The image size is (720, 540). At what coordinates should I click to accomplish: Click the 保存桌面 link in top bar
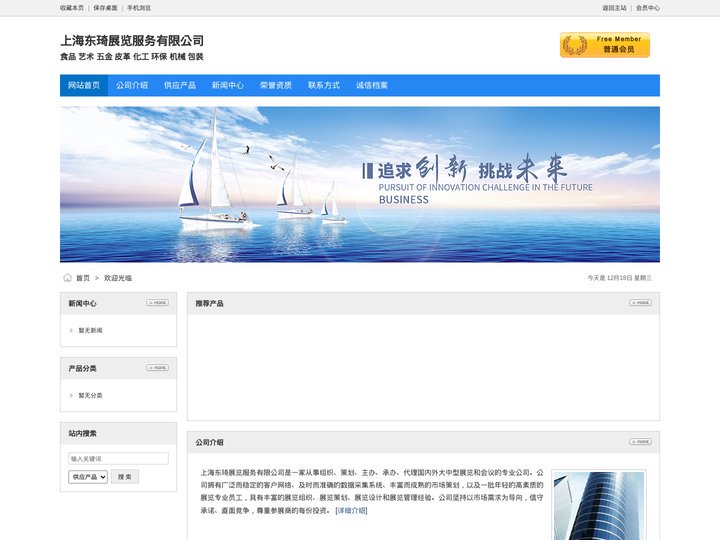106,8
